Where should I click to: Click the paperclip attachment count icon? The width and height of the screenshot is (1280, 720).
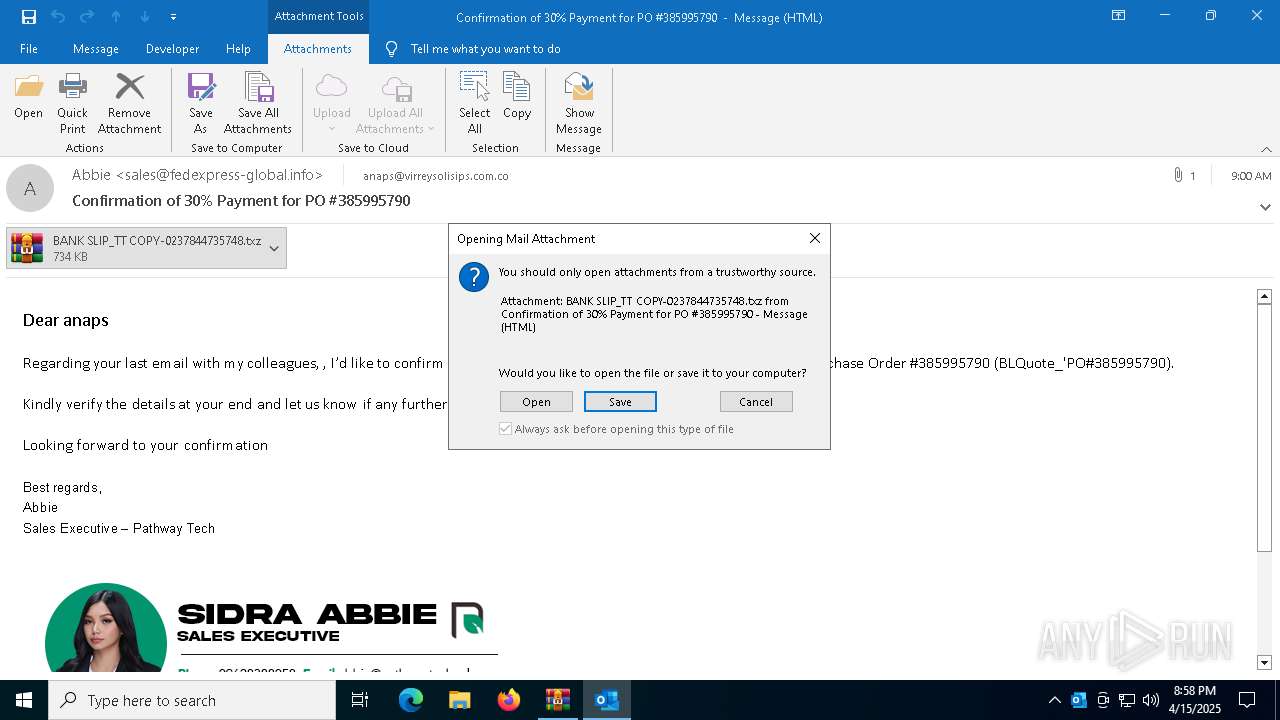pyautogui.click(x=1178, y=175)
